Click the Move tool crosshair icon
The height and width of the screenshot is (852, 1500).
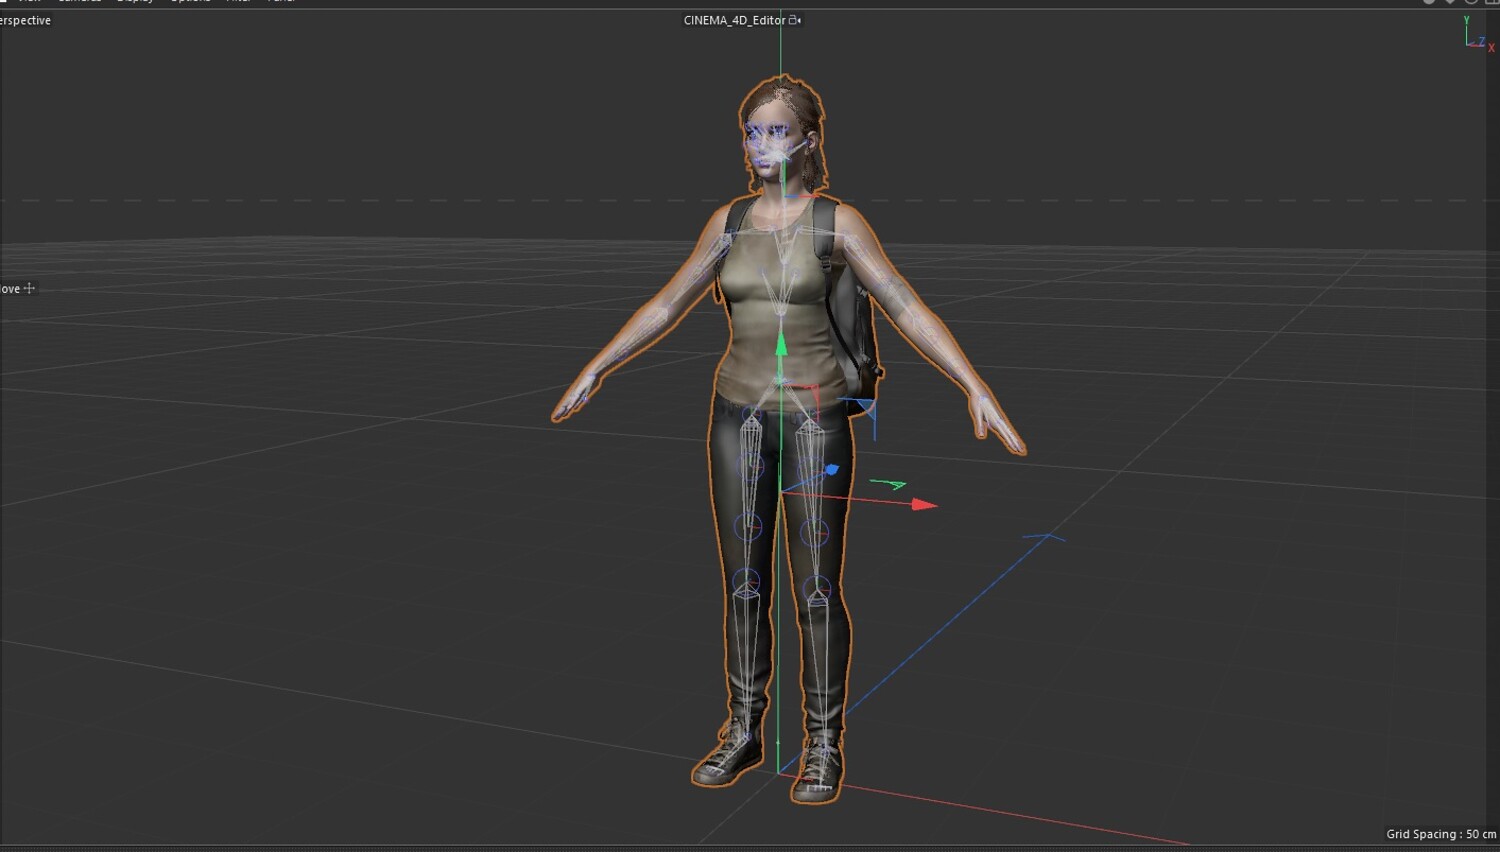pos(29,288)
